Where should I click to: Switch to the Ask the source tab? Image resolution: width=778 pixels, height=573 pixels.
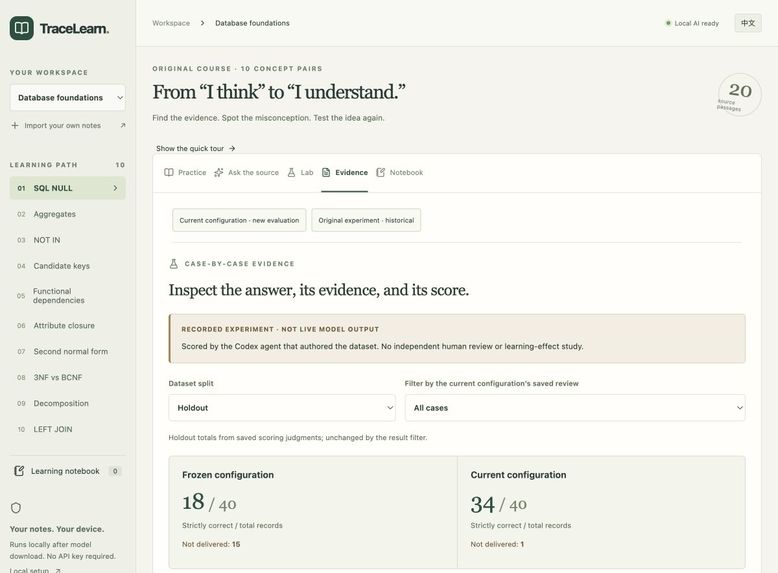tap(247, 173)
